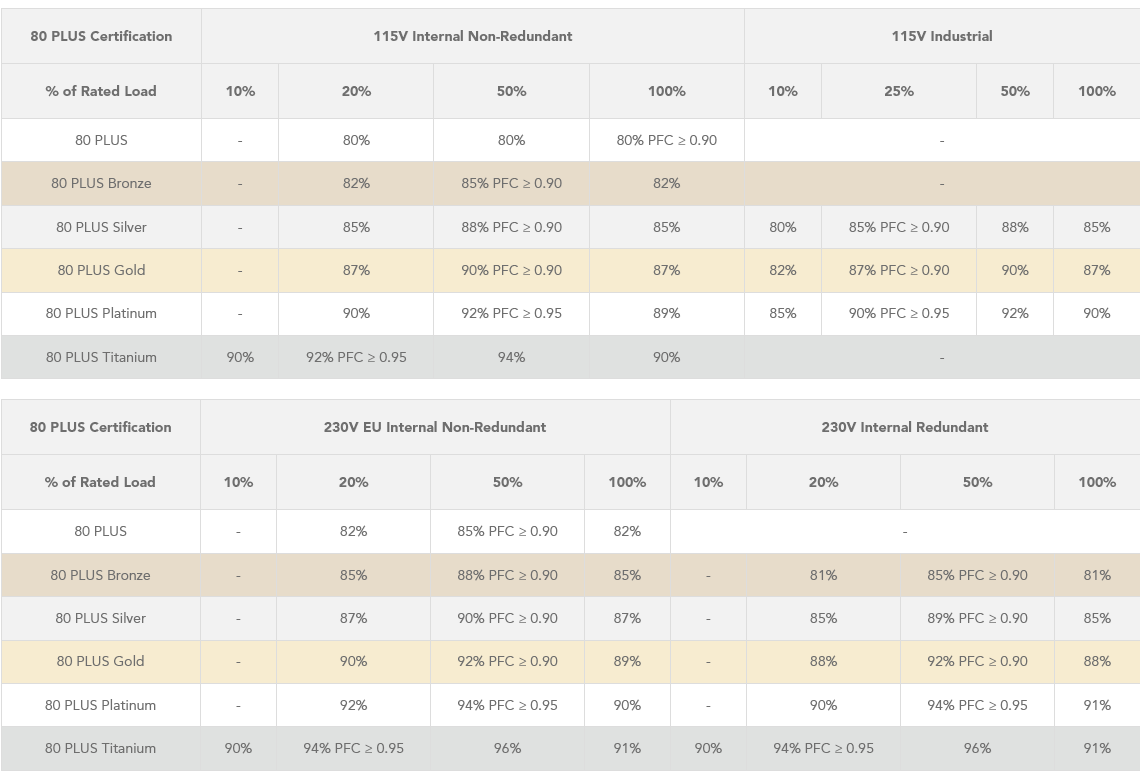This screenshot has width=1140, height=781.
Task: Click the "115V Internal Non-Redundant" column header
Action: coord(472,36)
